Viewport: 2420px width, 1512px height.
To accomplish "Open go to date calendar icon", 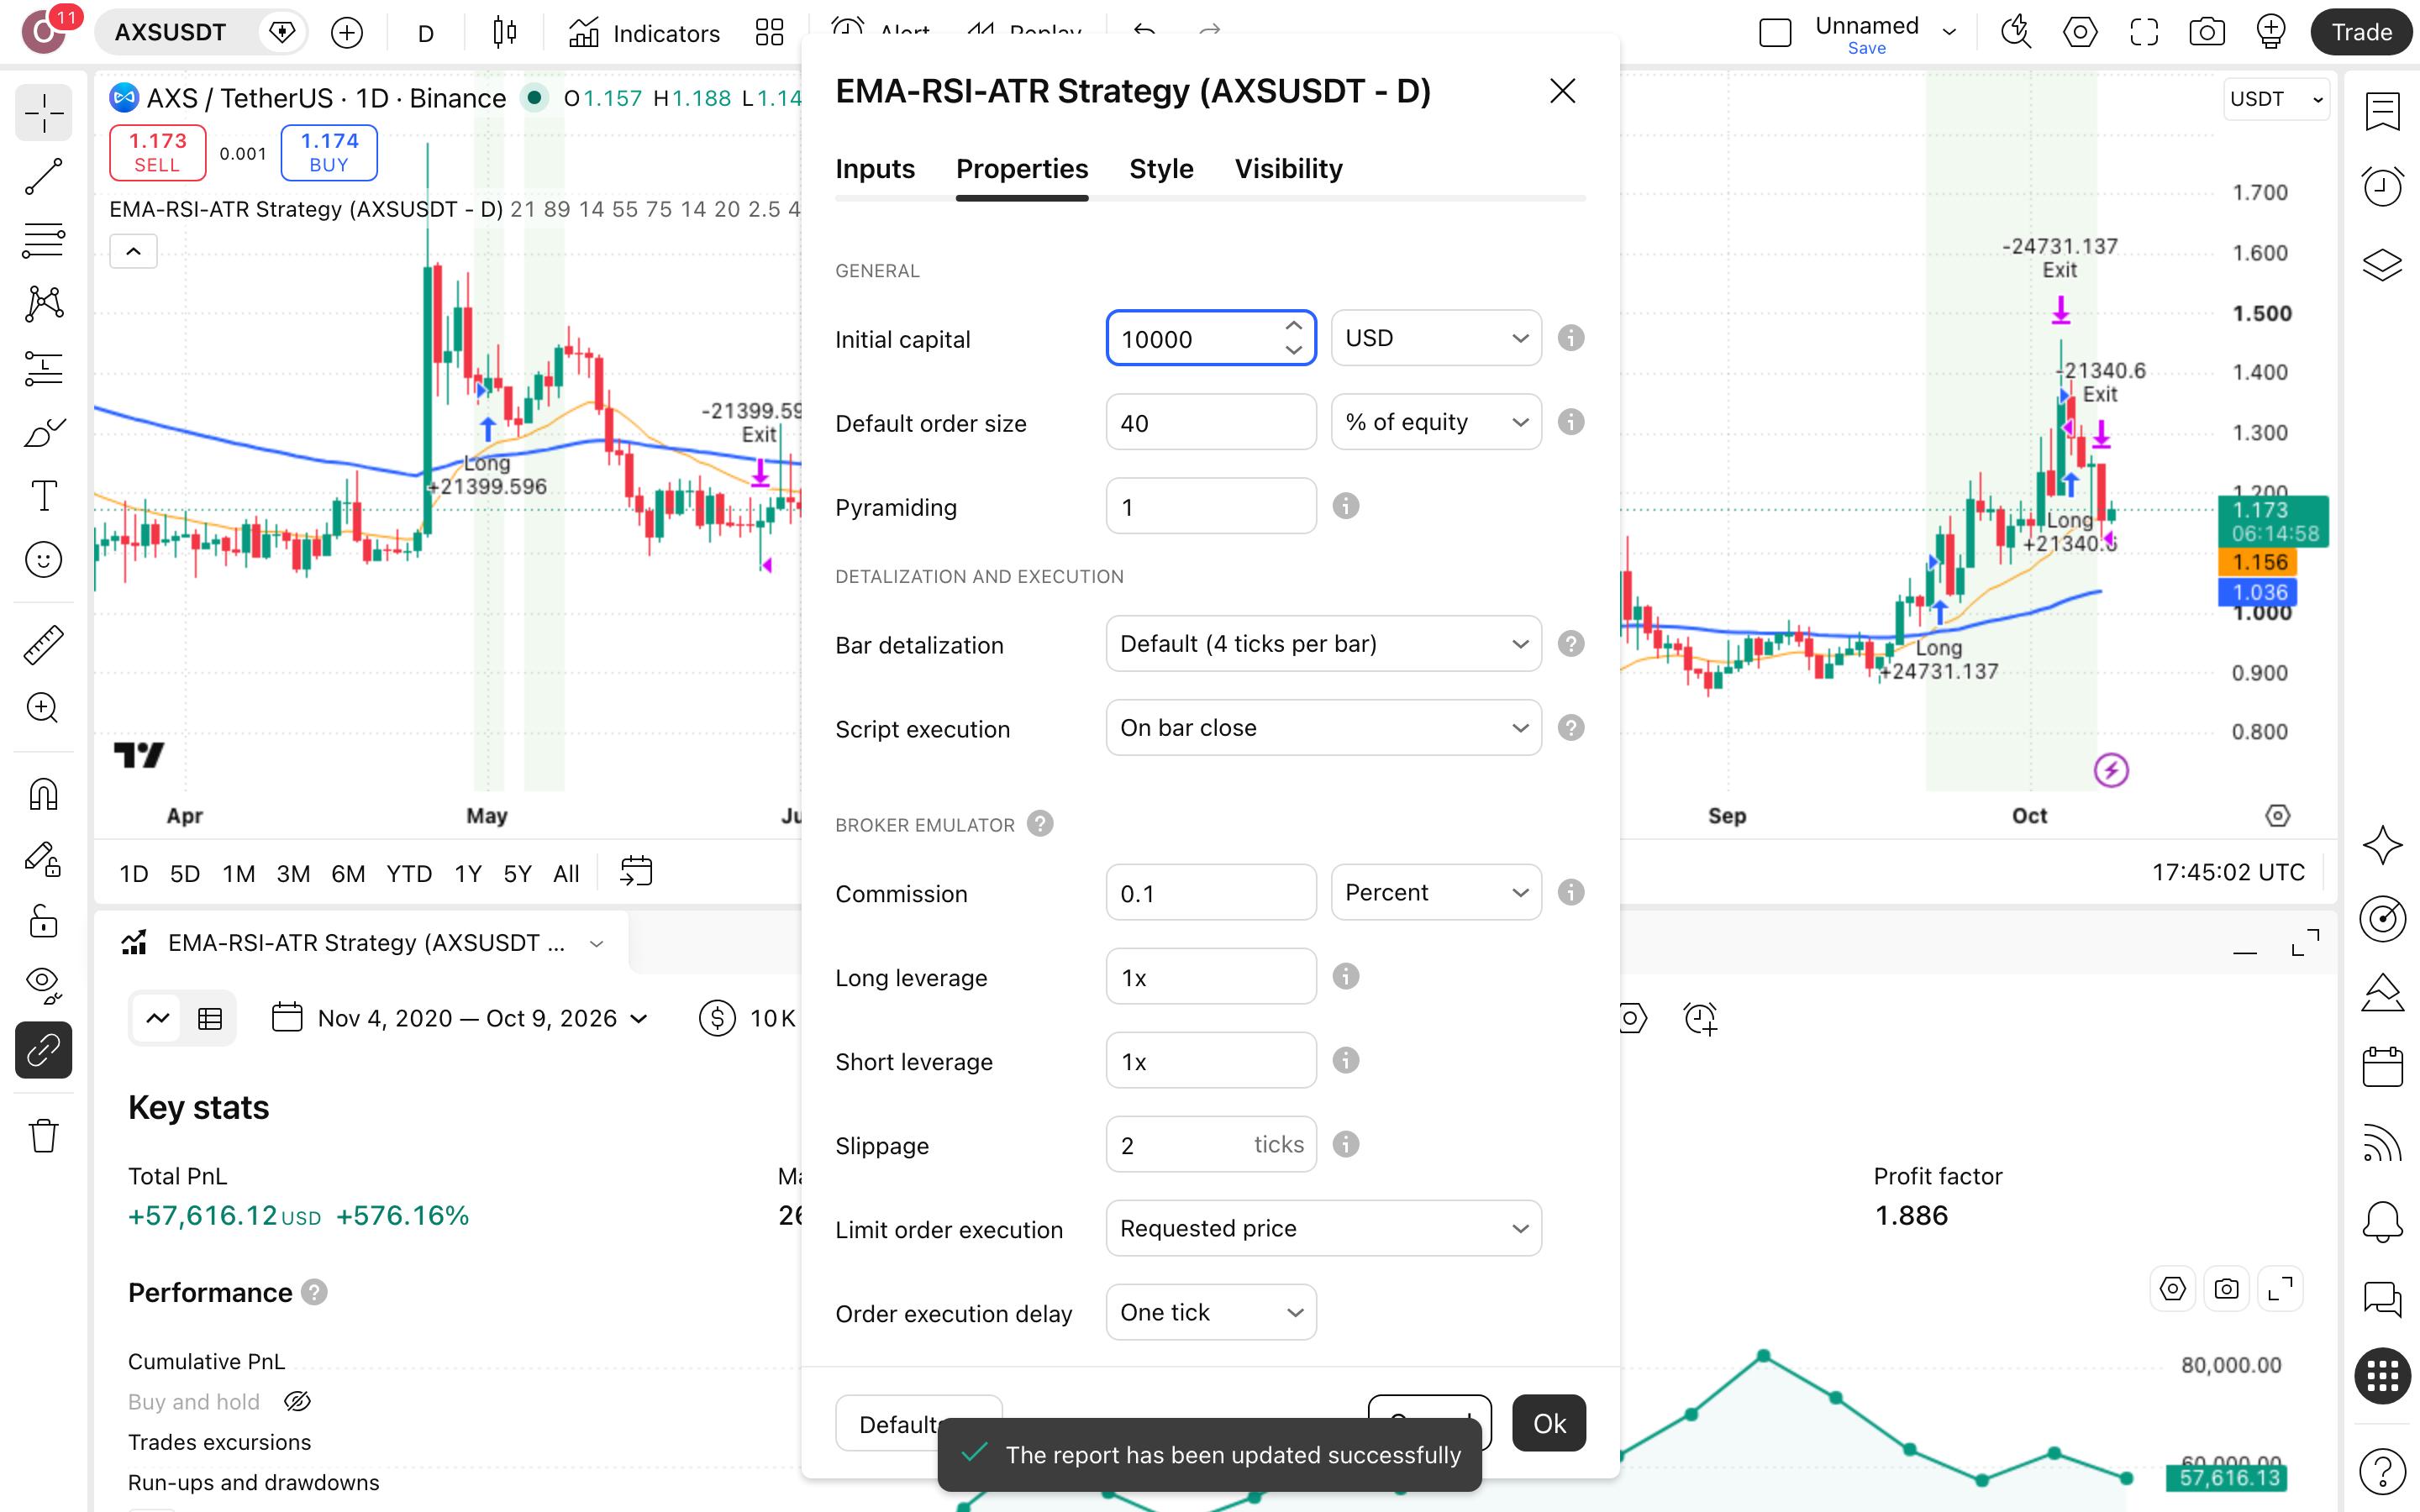I will click(x=636, y=872).
